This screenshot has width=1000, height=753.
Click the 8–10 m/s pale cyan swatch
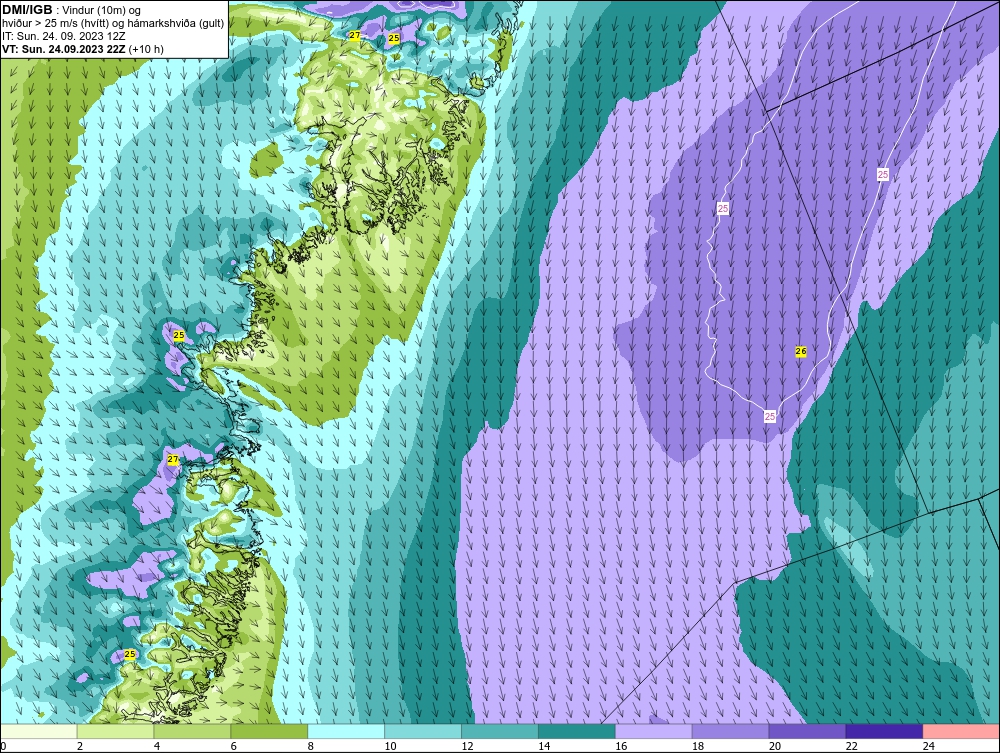(x=346, y=731)
